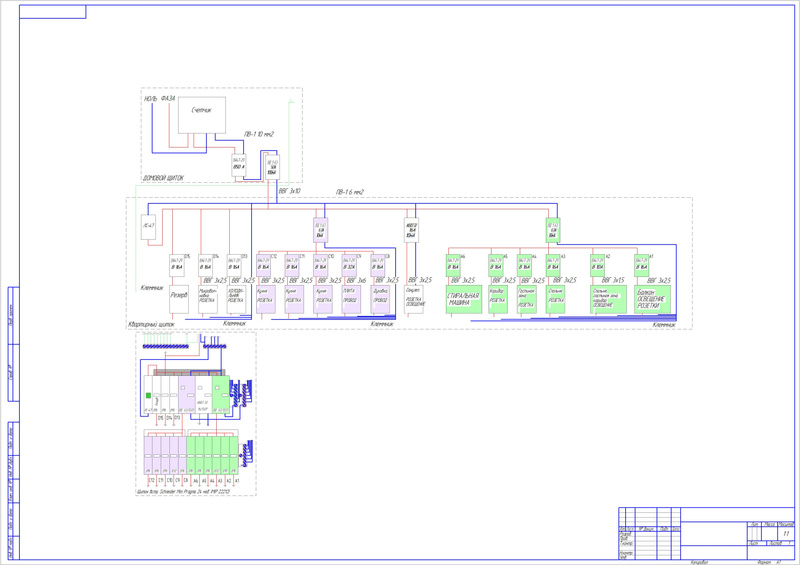Click the green indicator on panel layout module
The image size is (800, 565).
[x=148, y=395]
